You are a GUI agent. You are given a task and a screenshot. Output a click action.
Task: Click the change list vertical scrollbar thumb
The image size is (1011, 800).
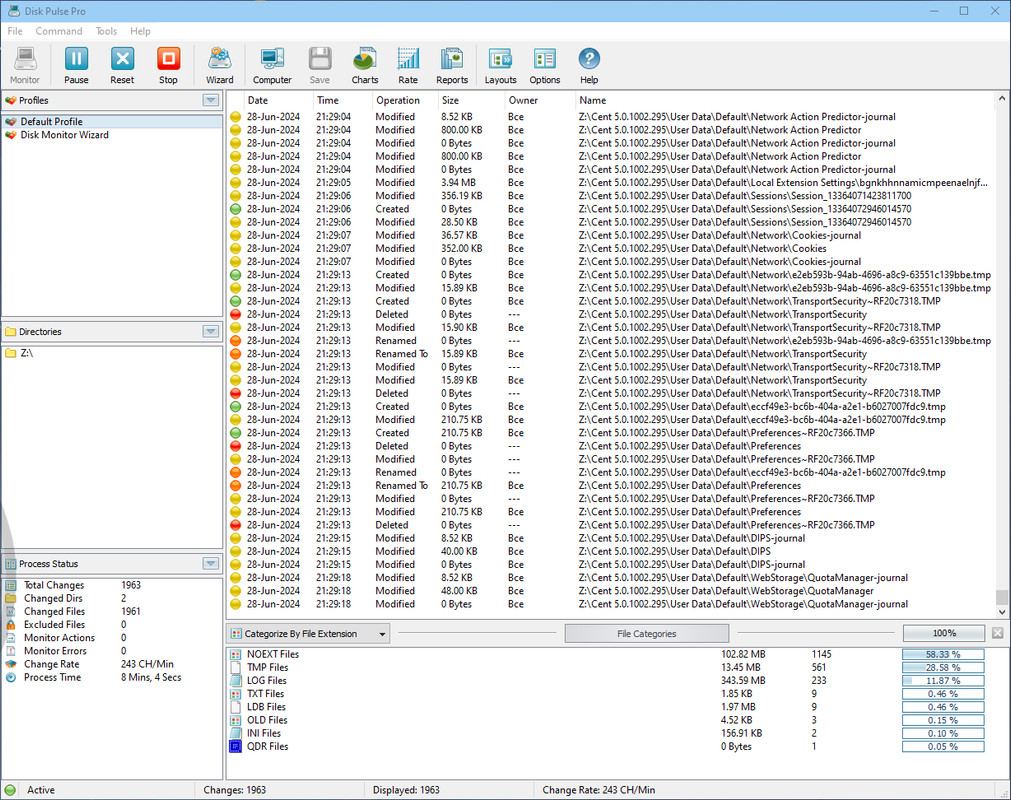pos(1001,598)
